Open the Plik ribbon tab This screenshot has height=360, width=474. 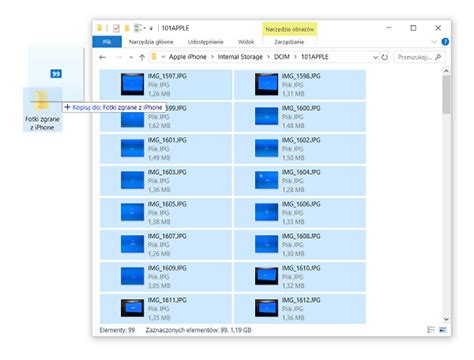click(107, 42)
